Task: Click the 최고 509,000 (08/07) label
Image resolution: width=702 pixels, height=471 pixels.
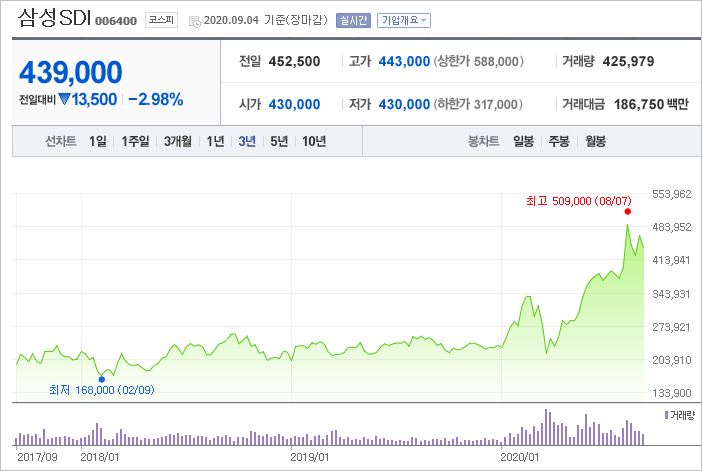Action: tap(579, 201)
